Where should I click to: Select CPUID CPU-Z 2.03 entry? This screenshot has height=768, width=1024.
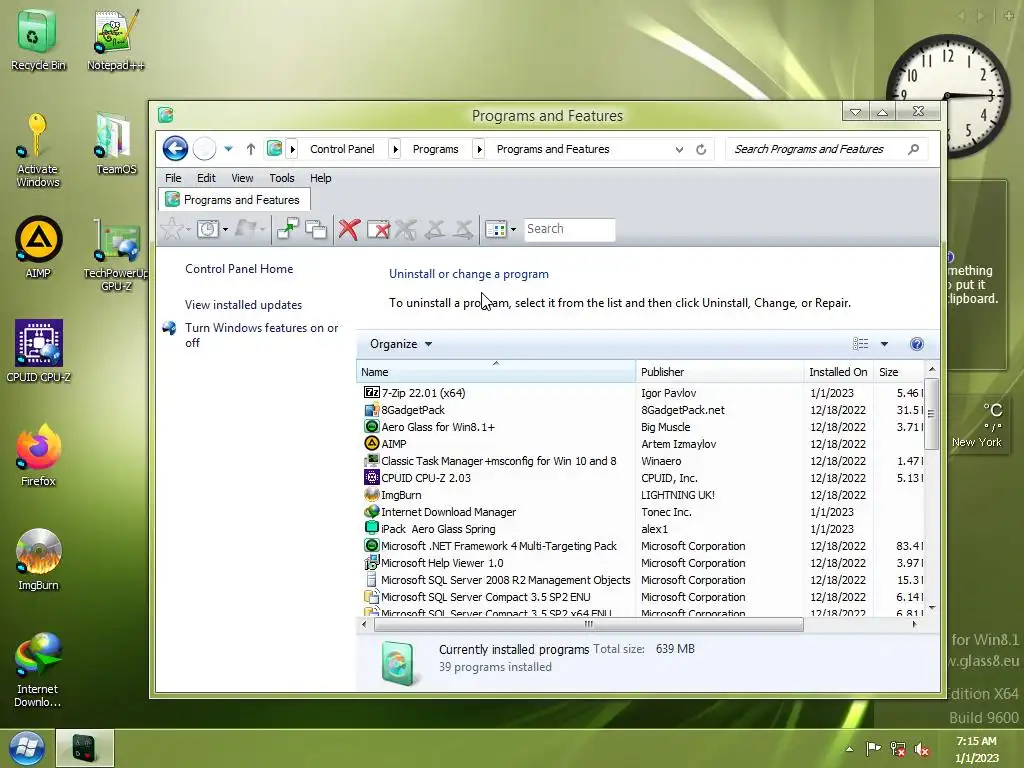[426, 478]
